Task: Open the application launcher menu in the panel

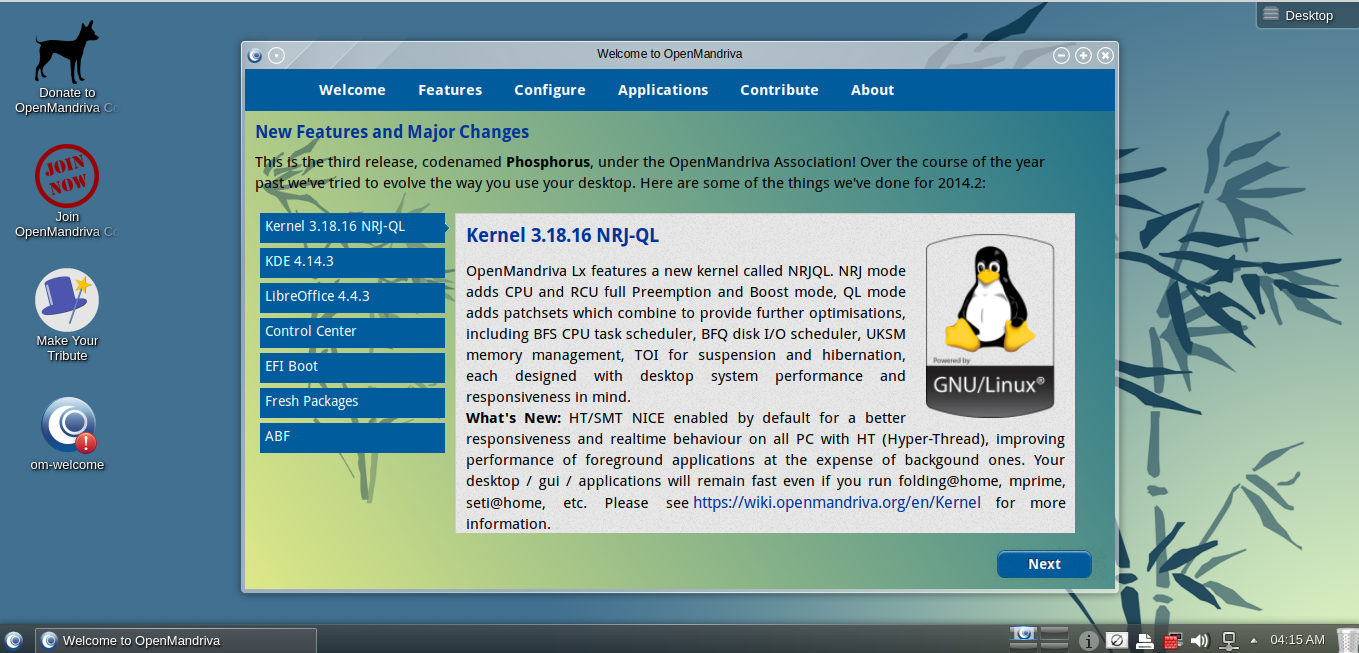Action: (x=14, y=640)
